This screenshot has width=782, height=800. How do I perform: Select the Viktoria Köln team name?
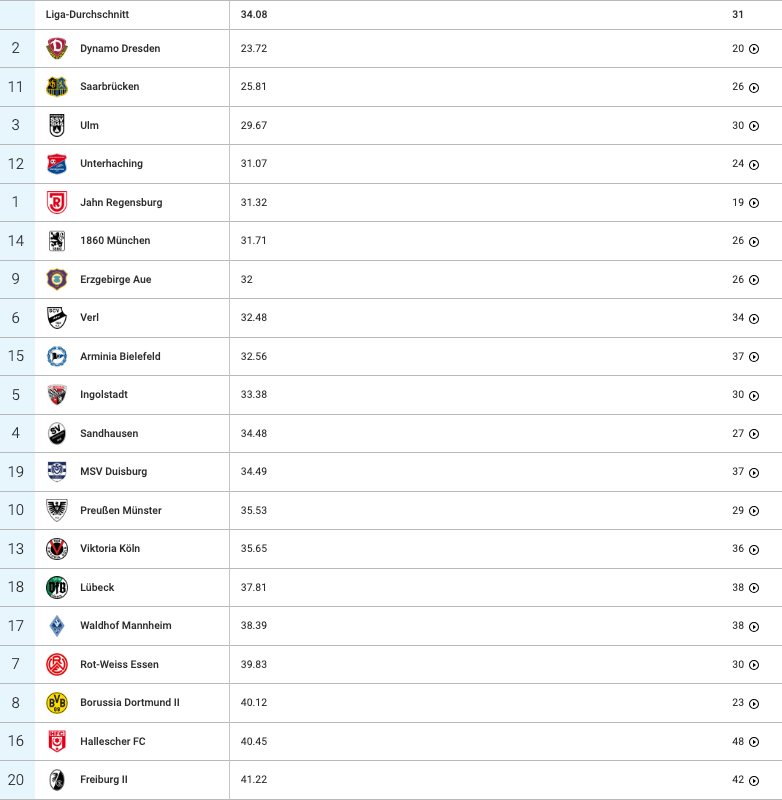tap(110, 548)
